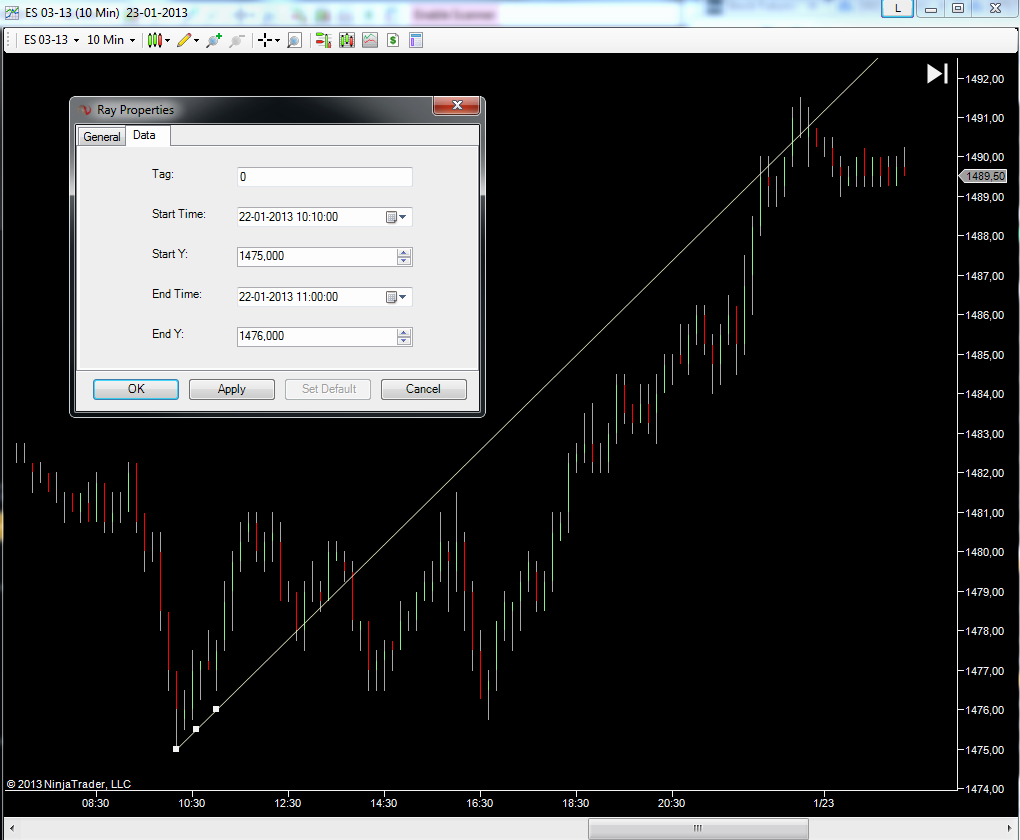Screen dimensions: 1020x840
Task: Click the horizontal scrollbar thumb
Action: click(698, 828)
